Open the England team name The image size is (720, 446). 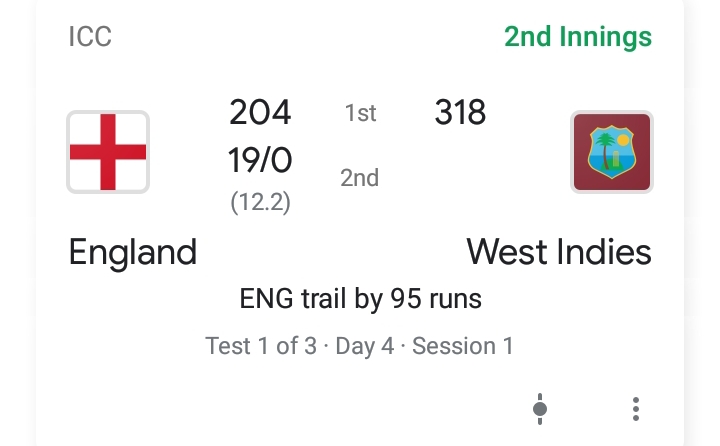point(132,252)
